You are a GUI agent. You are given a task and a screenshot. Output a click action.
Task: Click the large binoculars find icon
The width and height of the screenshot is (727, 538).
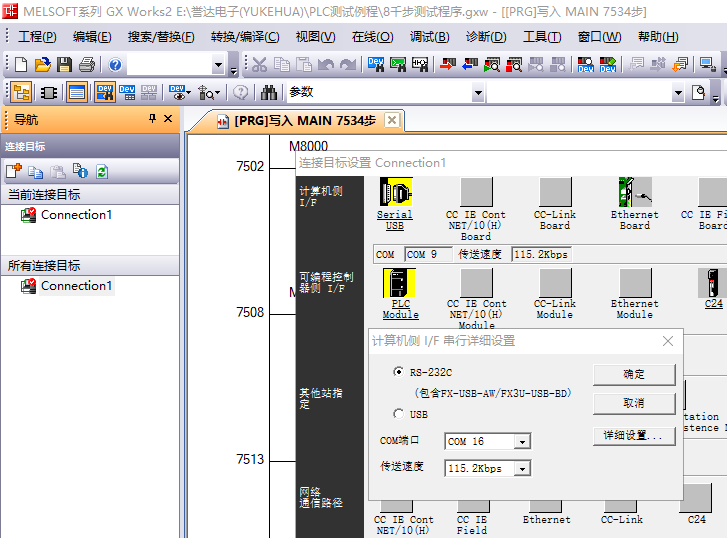click(x=268, y=93)
